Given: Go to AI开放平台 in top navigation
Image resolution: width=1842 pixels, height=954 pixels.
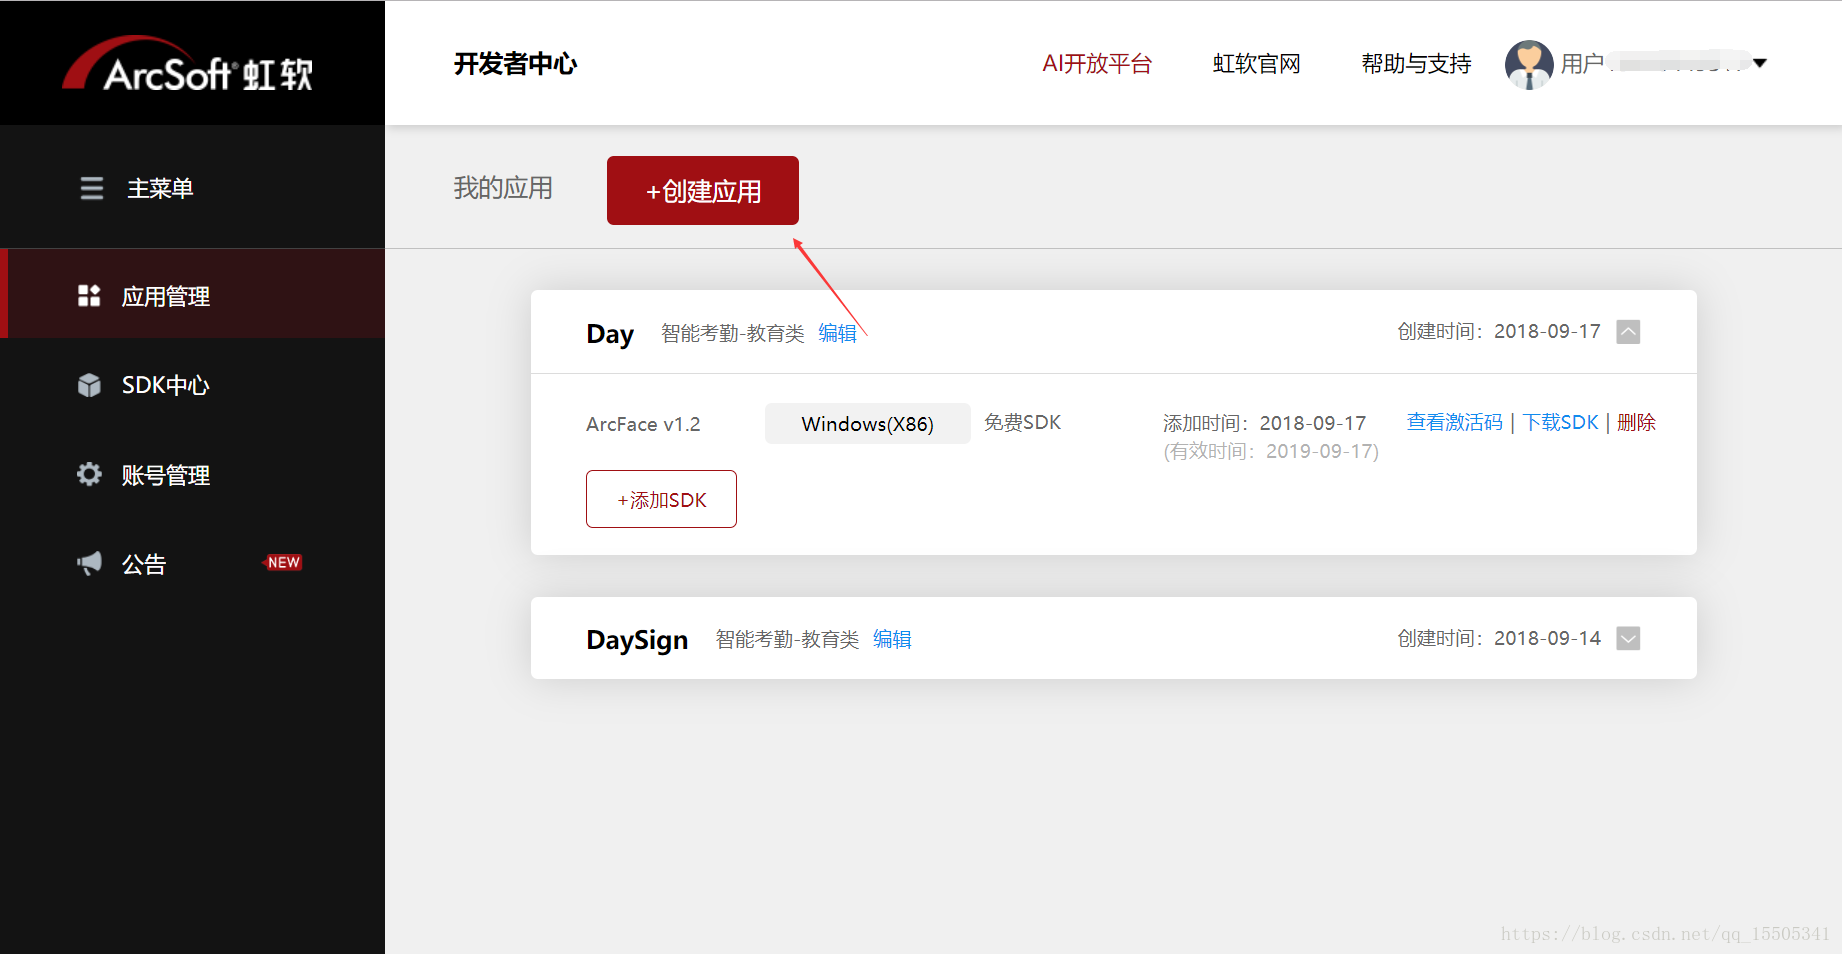Looking at the screenshot, I should [1097, 64].
